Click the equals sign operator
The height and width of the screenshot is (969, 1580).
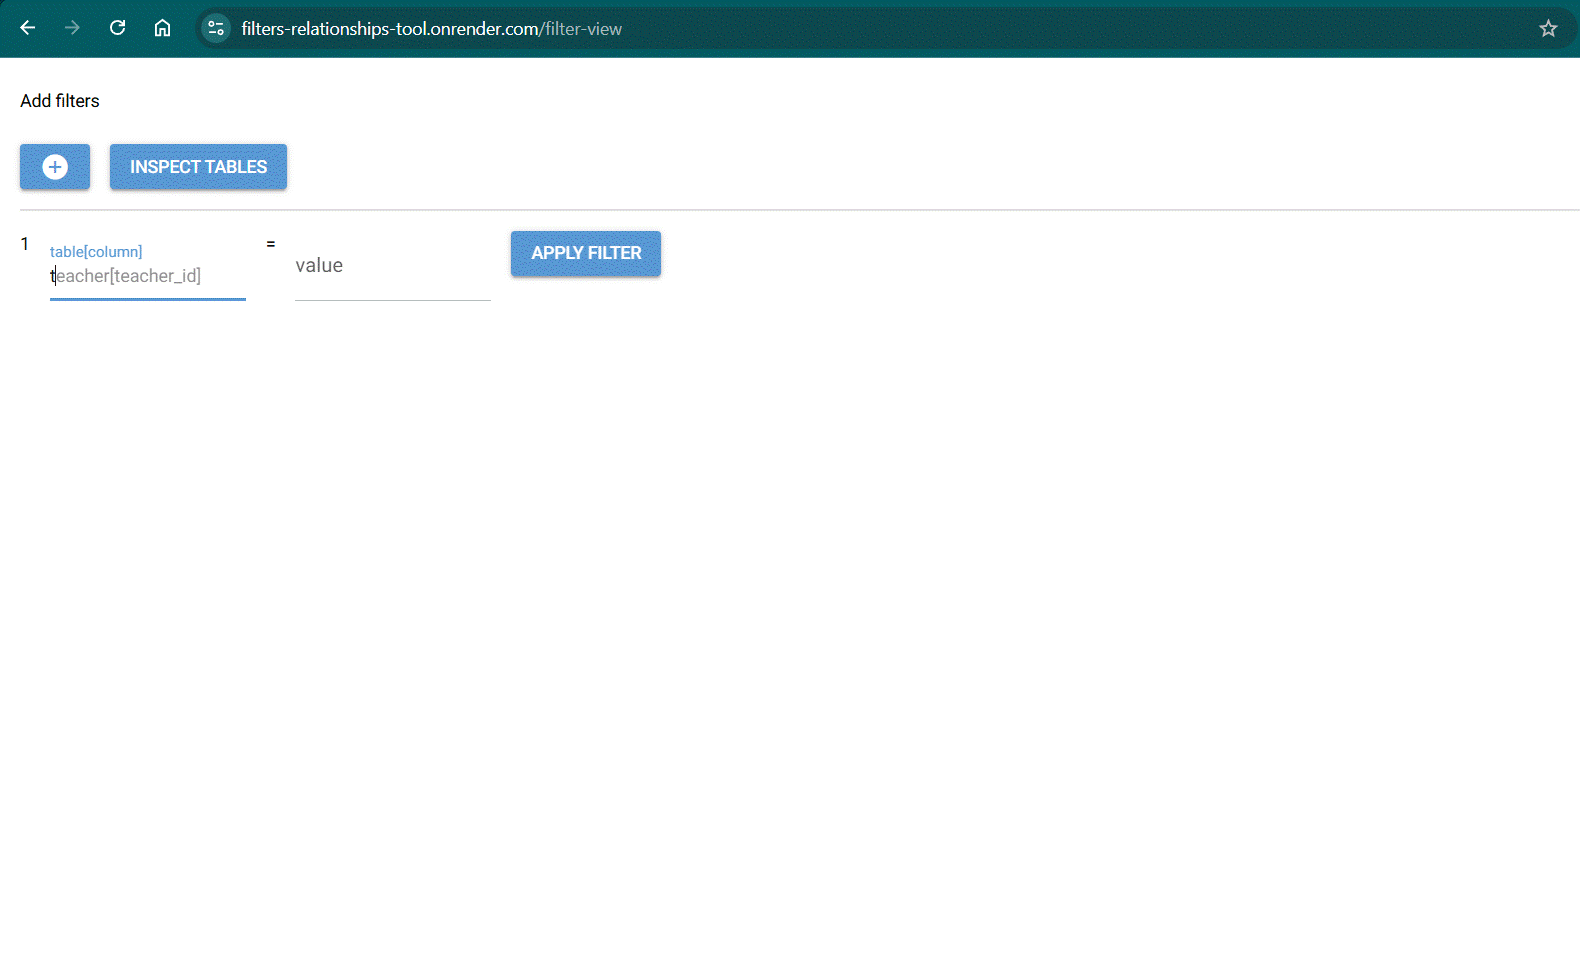270,244
